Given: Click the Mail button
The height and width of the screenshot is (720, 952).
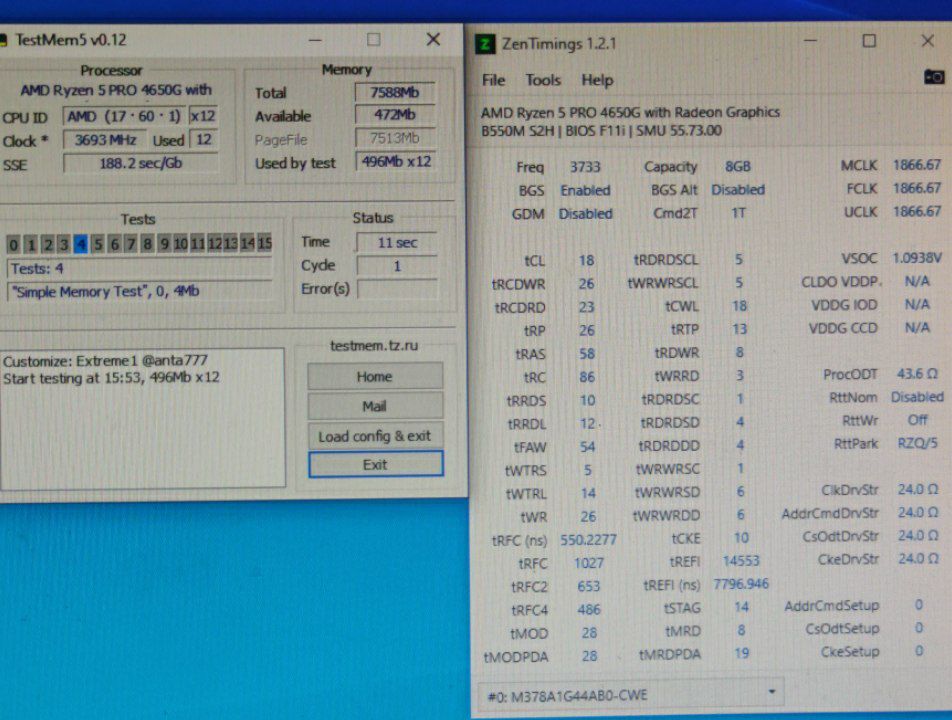Looking at the screenshot, I should click(375, 406).
